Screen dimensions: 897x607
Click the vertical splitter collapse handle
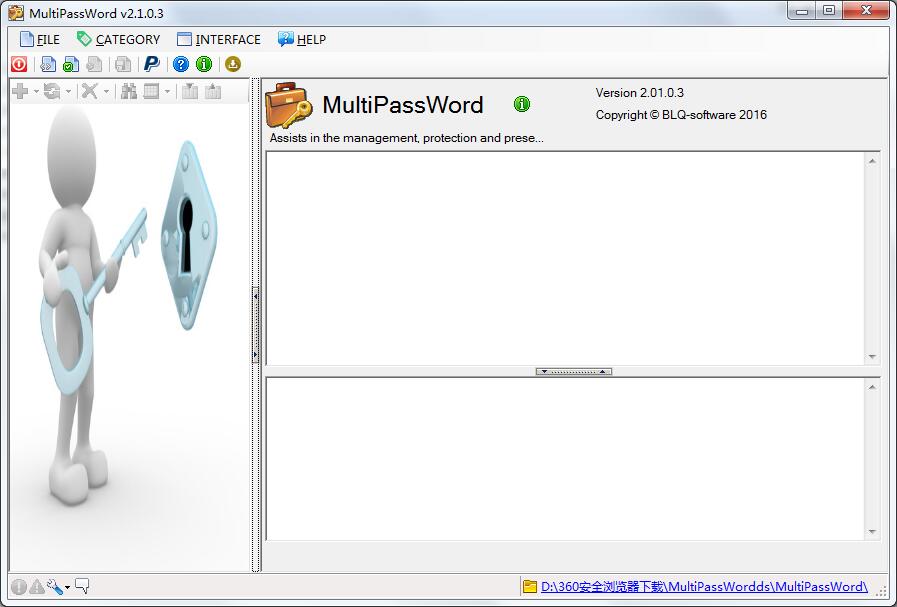click(x=256, y=325)
